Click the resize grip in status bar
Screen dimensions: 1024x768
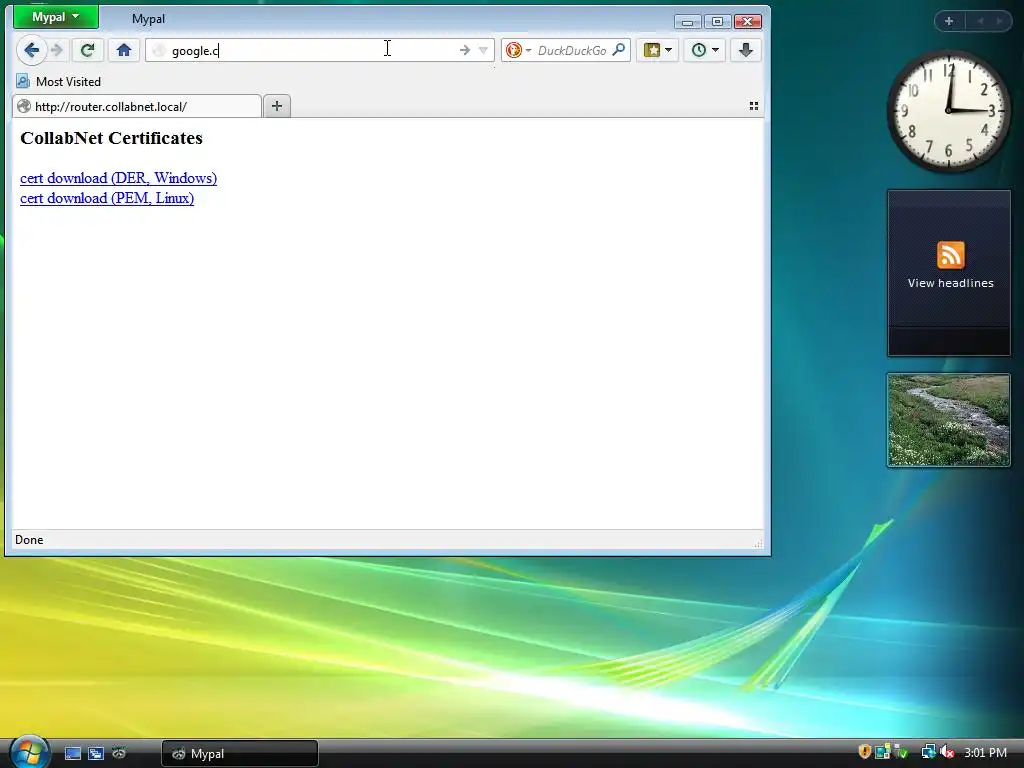(758, 542)
